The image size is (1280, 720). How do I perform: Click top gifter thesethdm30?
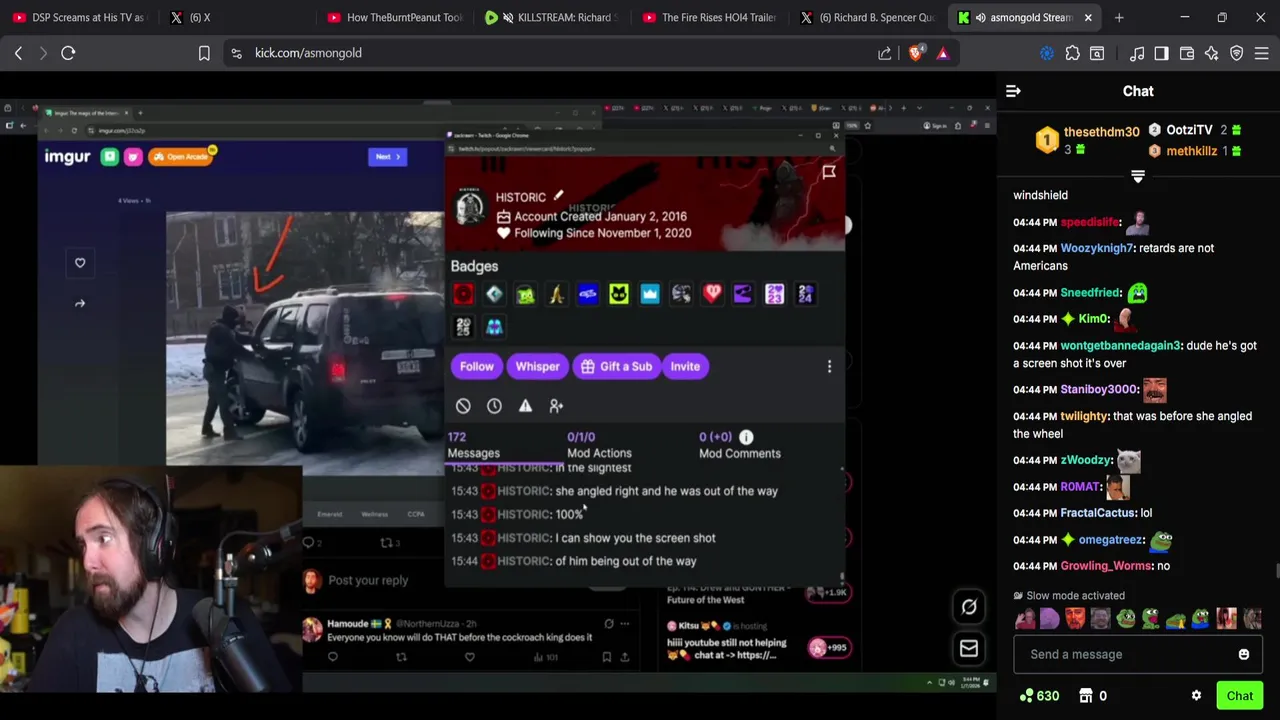1101,132
